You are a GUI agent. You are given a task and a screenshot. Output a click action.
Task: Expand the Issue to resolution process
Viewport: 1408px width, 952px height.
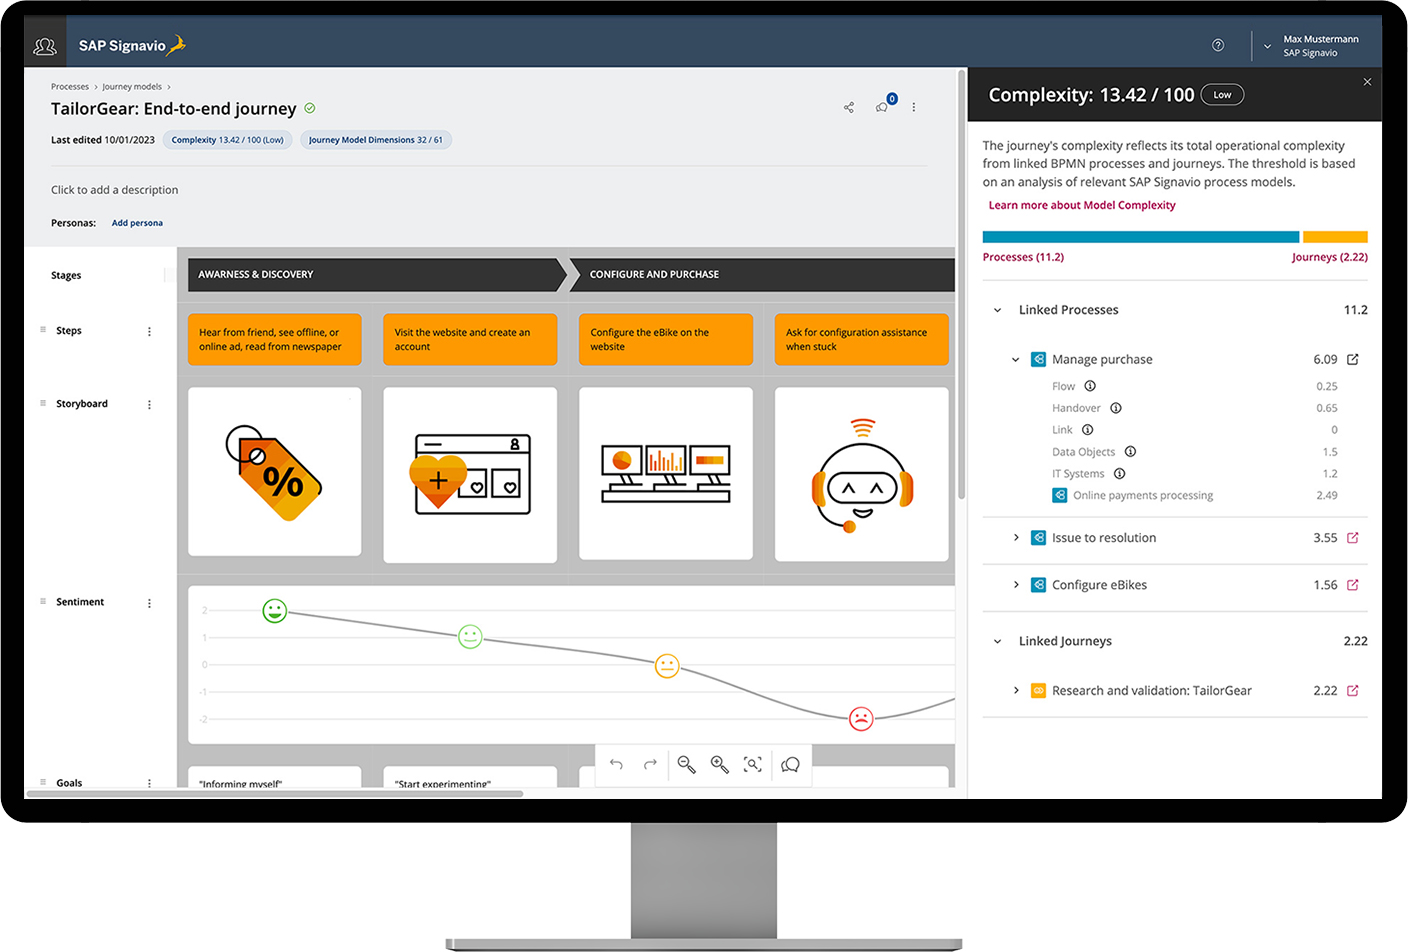1017,537
